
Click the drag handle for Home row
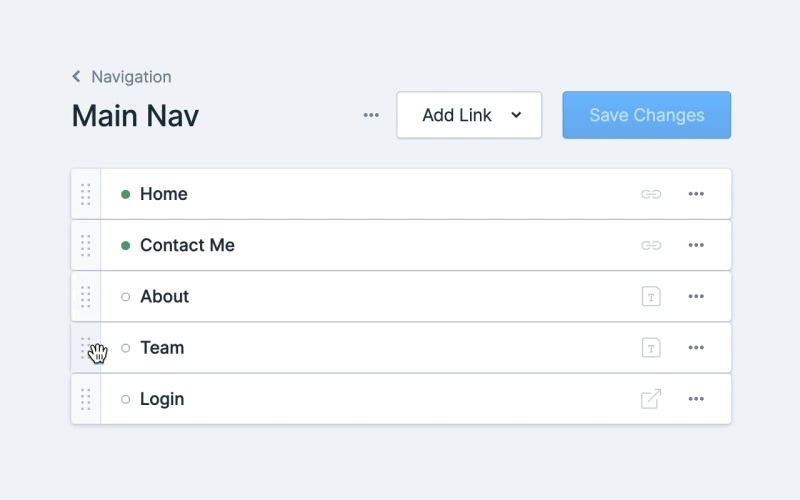[x=86, y=194]
